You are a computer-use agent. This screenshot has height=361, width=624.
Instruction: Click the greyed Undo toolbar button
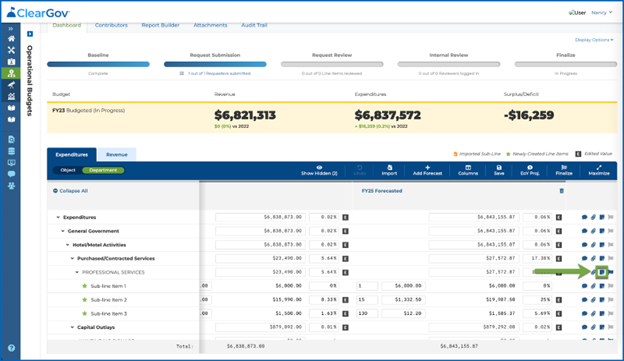pyautogui.click(x=359, y=170)
